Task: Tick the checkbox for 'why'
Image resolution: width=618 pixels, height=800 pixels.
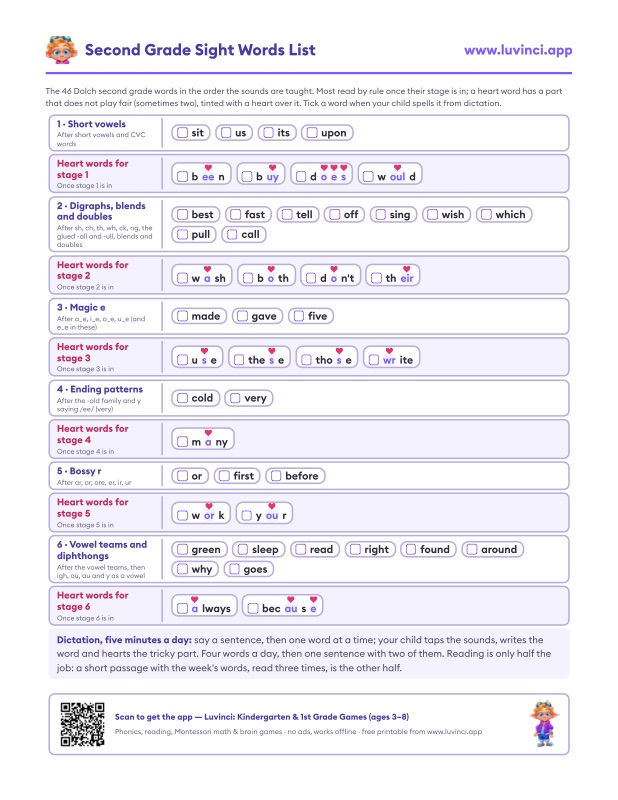Action: pyautogui.click(x=182, y=569)
